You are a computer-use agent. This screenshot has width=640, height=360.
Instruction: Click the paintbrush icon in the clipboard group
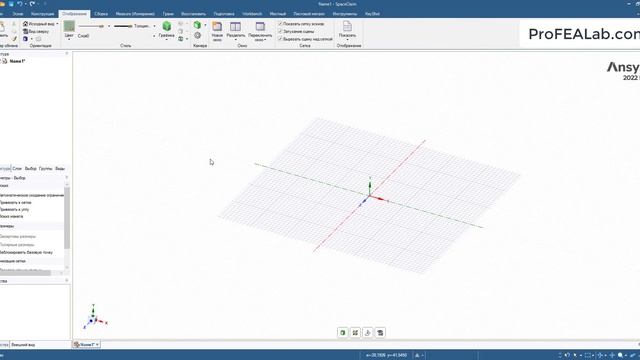click(x=14, y=39)
